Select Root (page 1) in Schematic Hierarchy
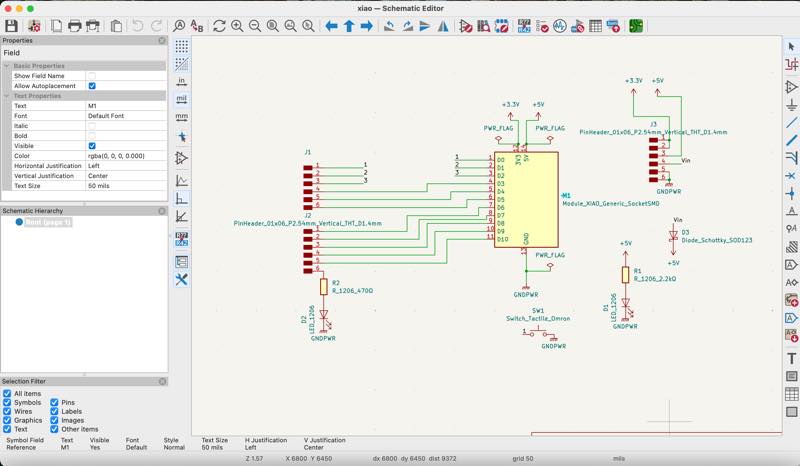800x466 pixels. [x=48, y=222]
